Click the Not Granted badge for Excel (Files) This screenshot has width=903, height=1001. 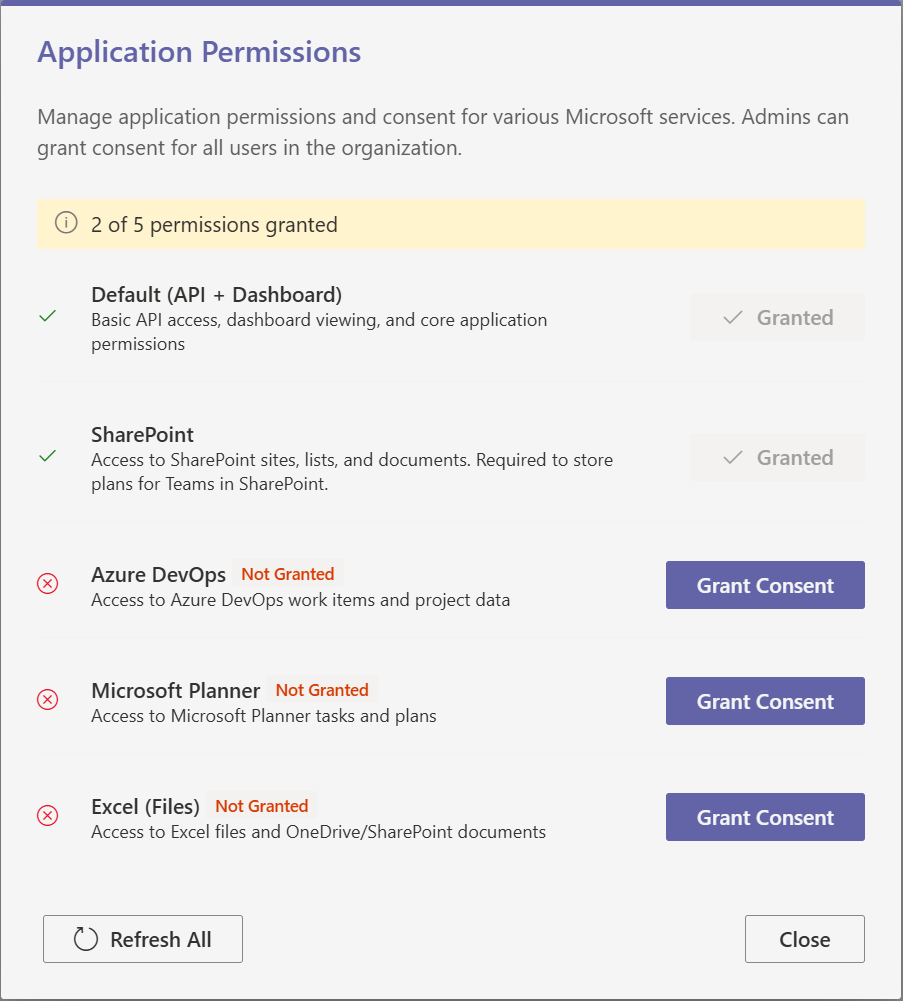261,806
